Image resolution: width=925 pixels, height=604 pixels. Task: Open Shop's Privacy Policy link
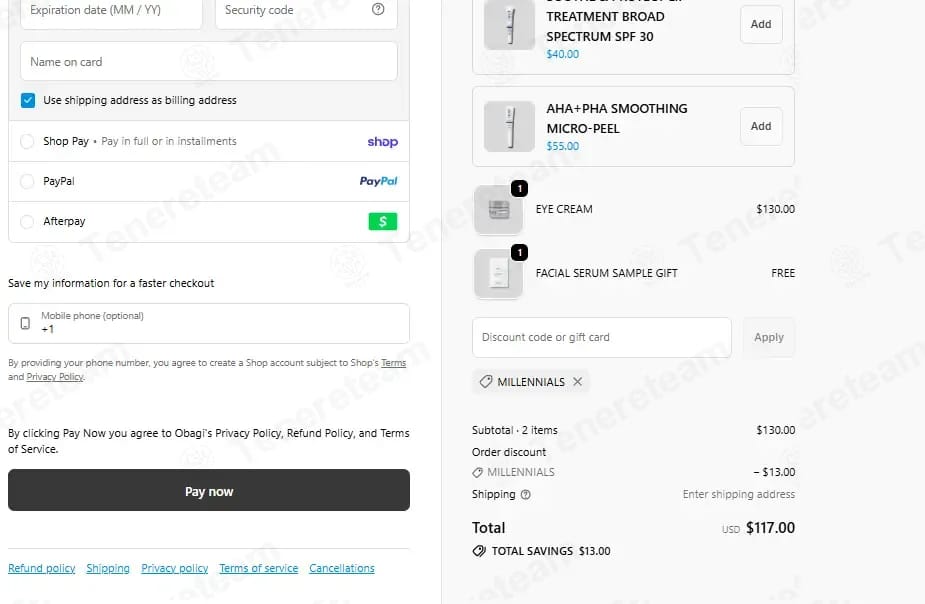coord(55,377)
